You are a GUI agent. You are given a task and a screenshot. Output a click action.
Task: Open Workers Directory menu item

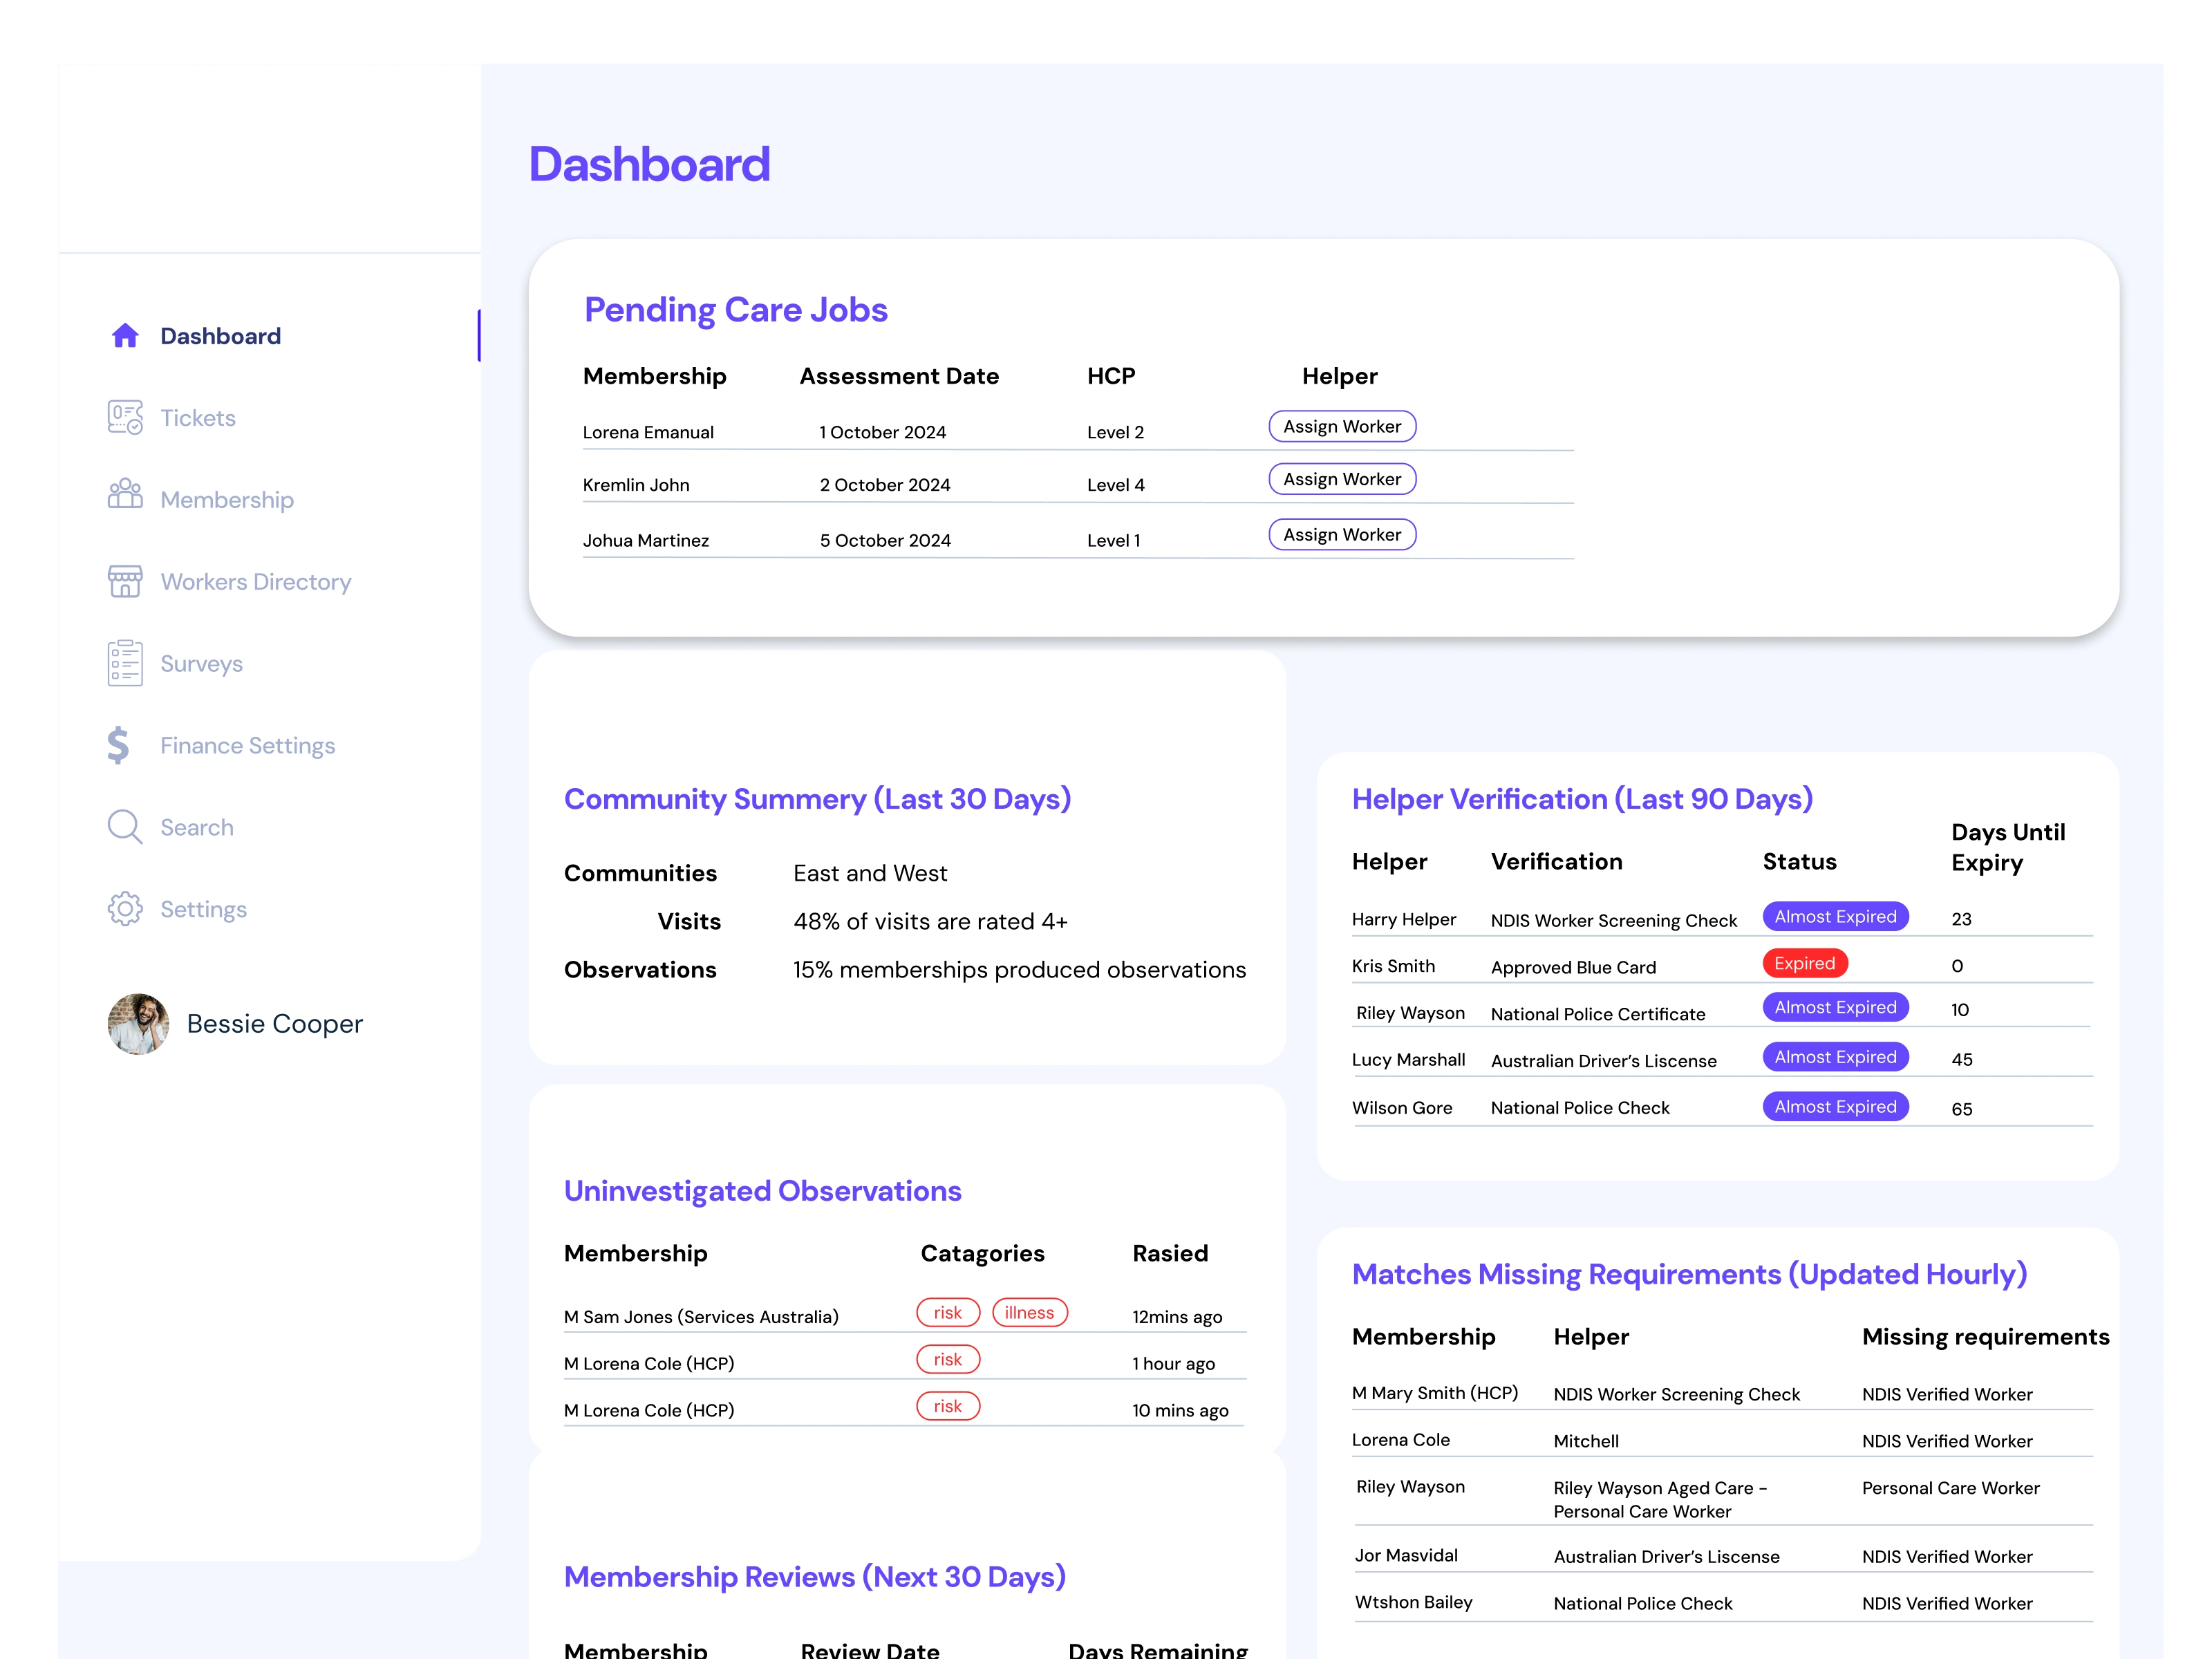point(256,582)
